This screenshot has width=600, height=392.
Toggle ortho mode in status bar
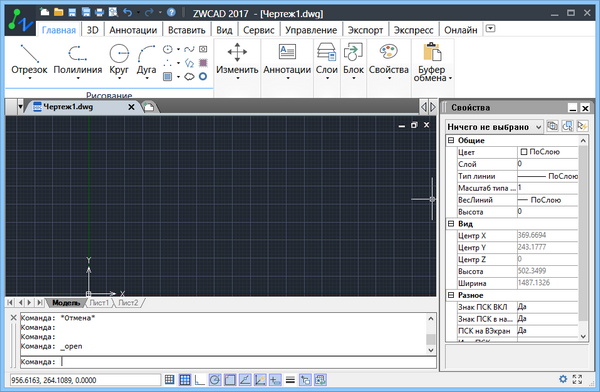click(x=199, y=380)
